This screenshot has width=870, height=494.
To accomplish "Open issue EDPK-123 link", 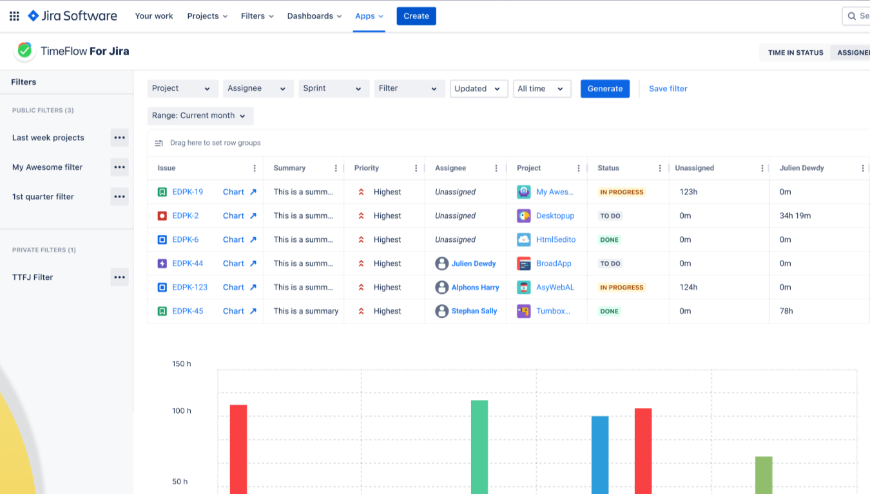I will [x=190, y=288].
